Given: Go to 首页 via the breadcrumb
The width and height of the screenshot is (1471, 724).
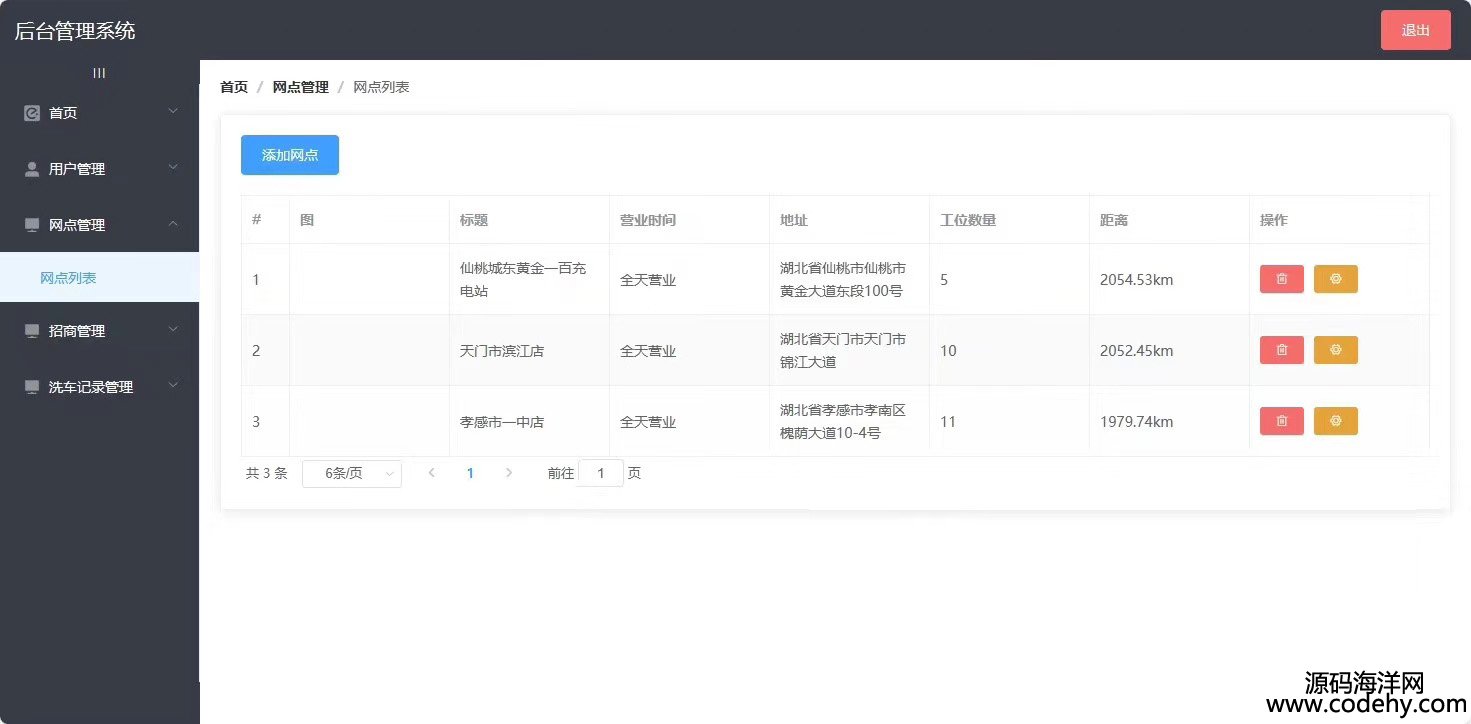Looking at the screenshot, I should 234,87.
